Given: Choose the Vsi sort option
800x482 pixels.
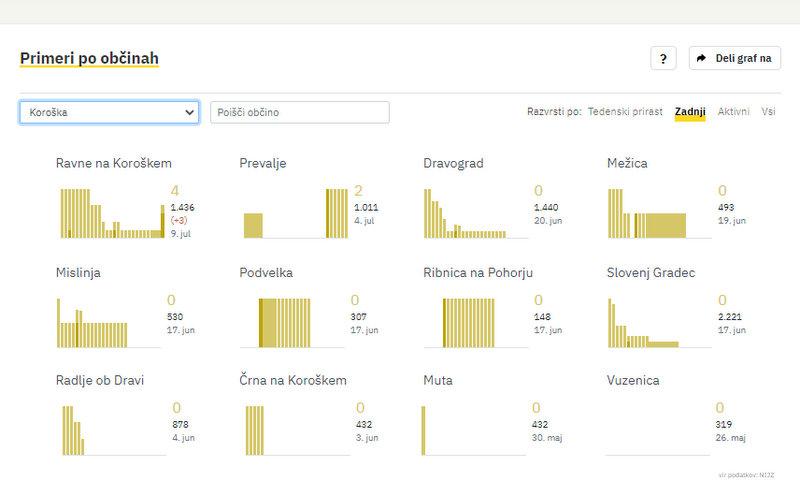Looking at the screenshot, I should (x=768, y=112).
